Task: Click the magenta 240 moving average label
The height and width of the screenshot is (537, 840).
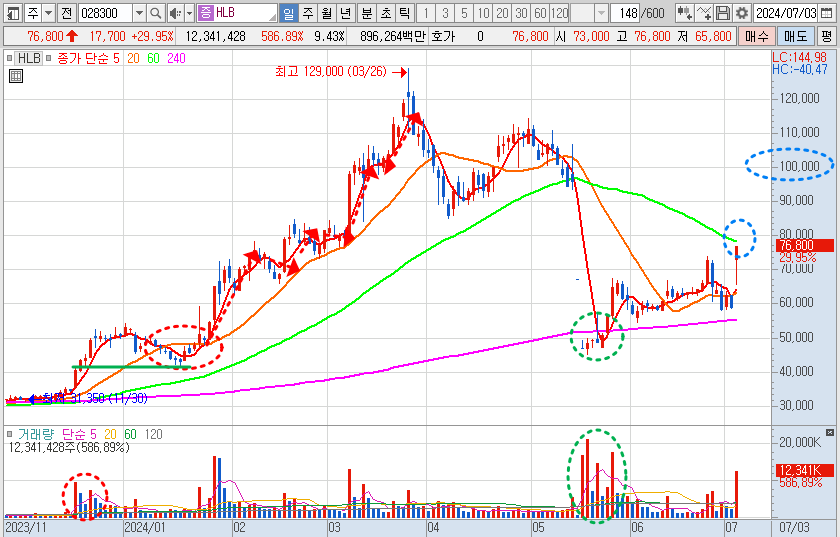Action: [176, 58]
